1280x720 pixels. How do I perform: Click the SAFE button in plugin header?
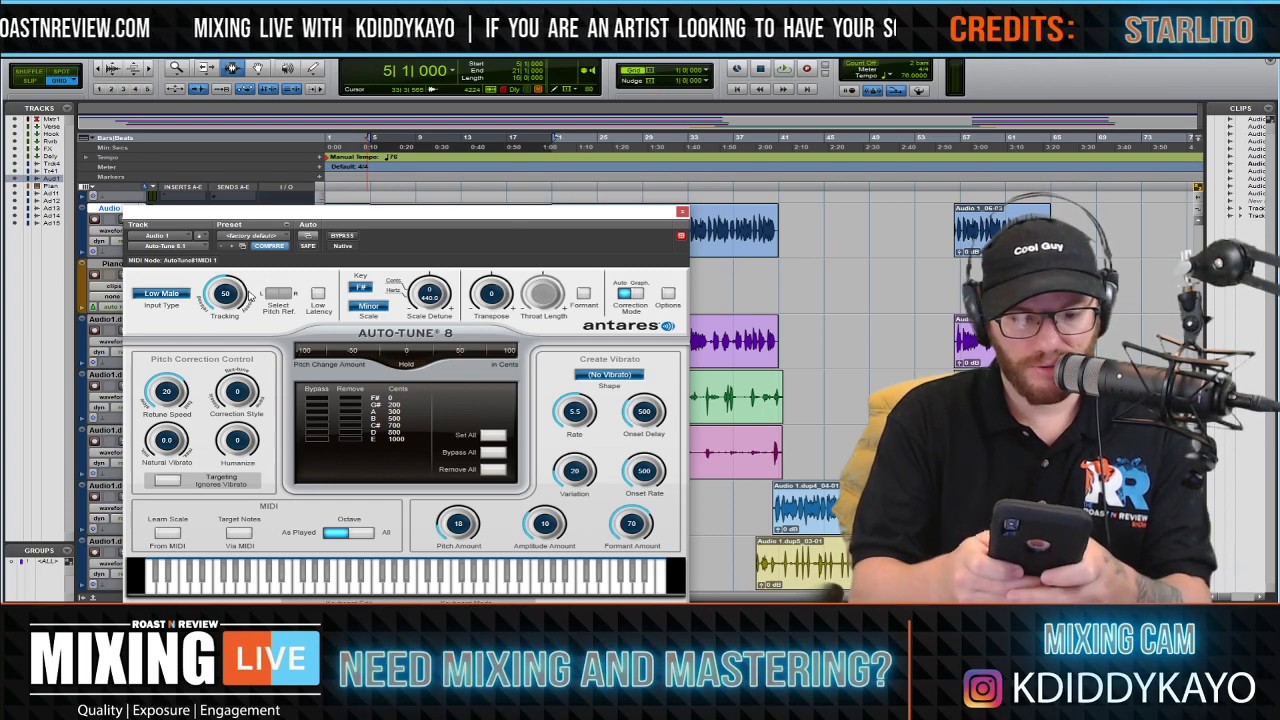(x=308, y=246)
